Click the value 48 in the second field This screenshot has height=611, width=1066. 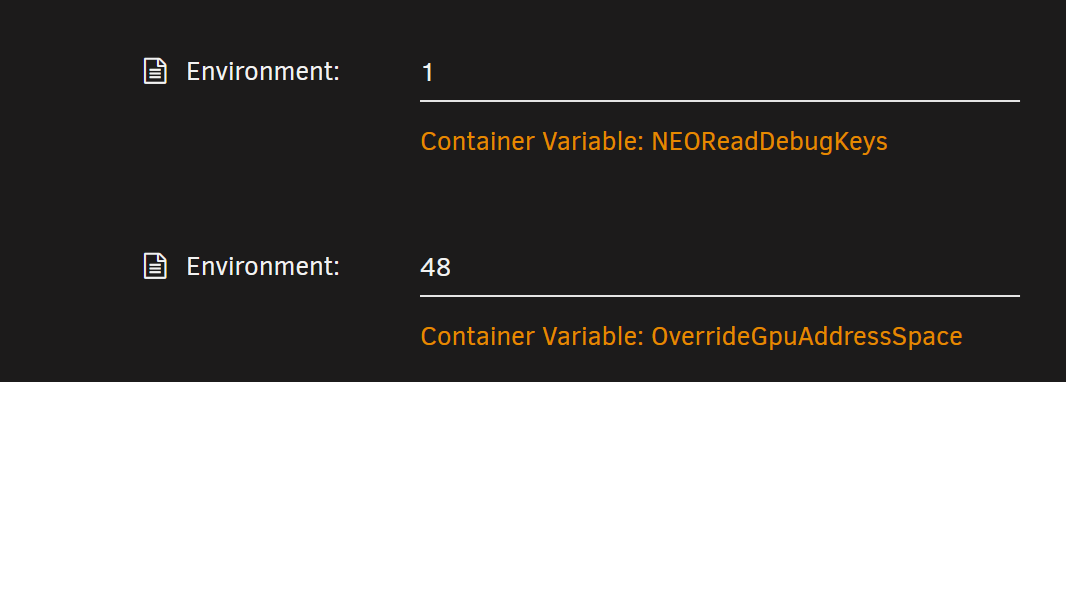[x=436, y=268]
